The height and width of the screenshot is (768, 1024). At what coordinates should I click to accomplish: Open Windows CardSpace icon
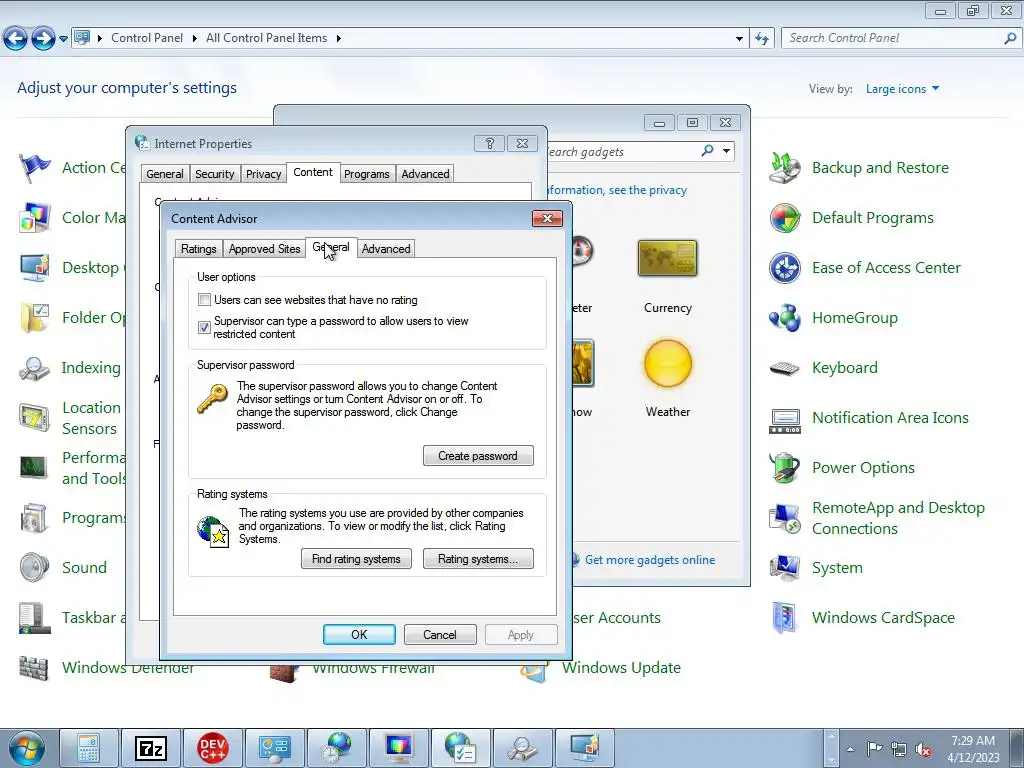(785, 618)
